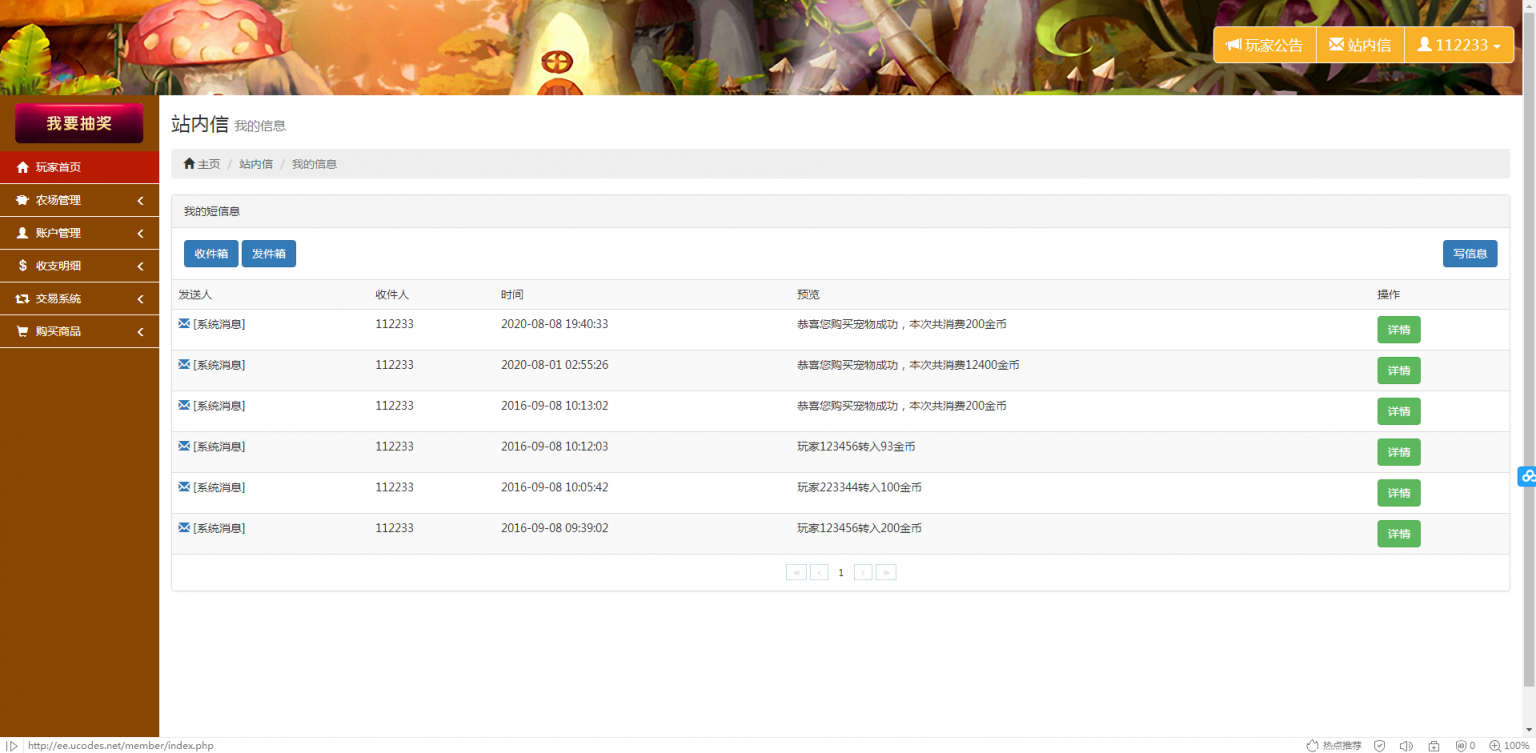Click the zoom 100% icon in the status bar

pyautogui.click(x=1495, y=746)
